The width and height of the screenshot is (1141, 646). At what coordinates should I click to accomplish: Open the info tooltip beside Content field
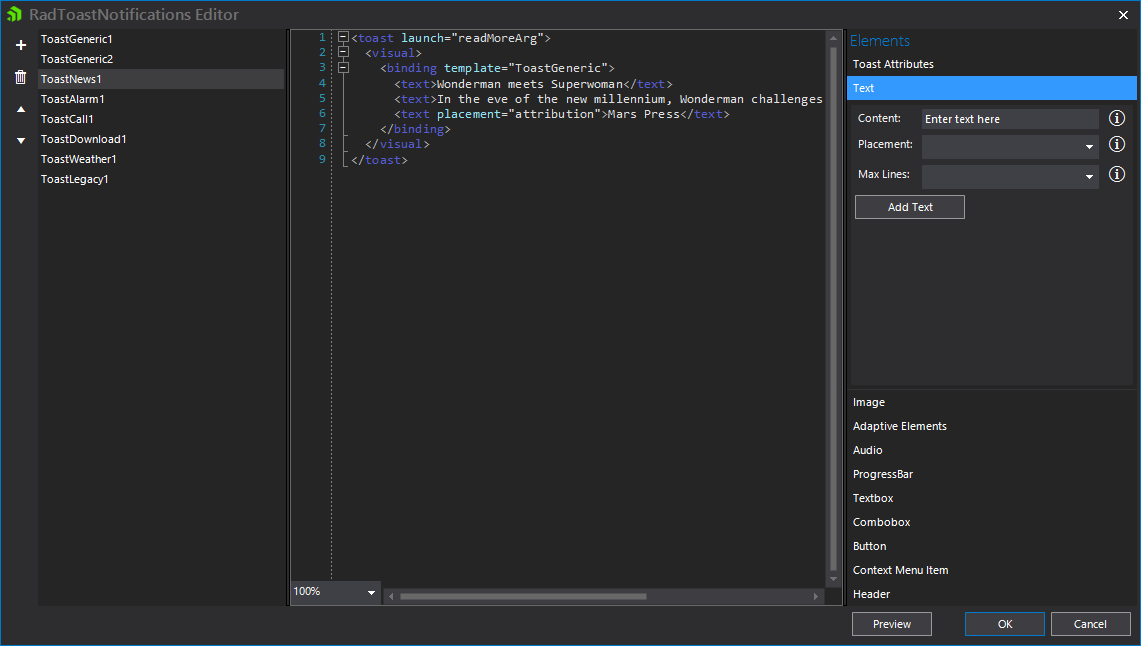(x=1117, y=117)
